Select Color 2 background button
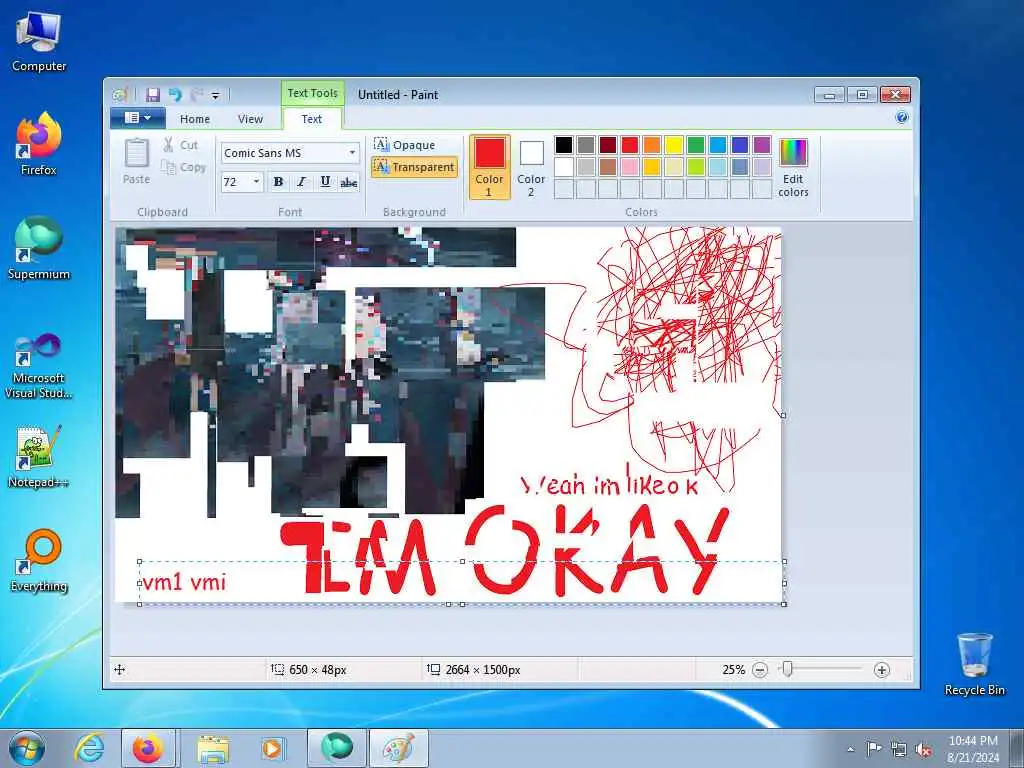 531,167
